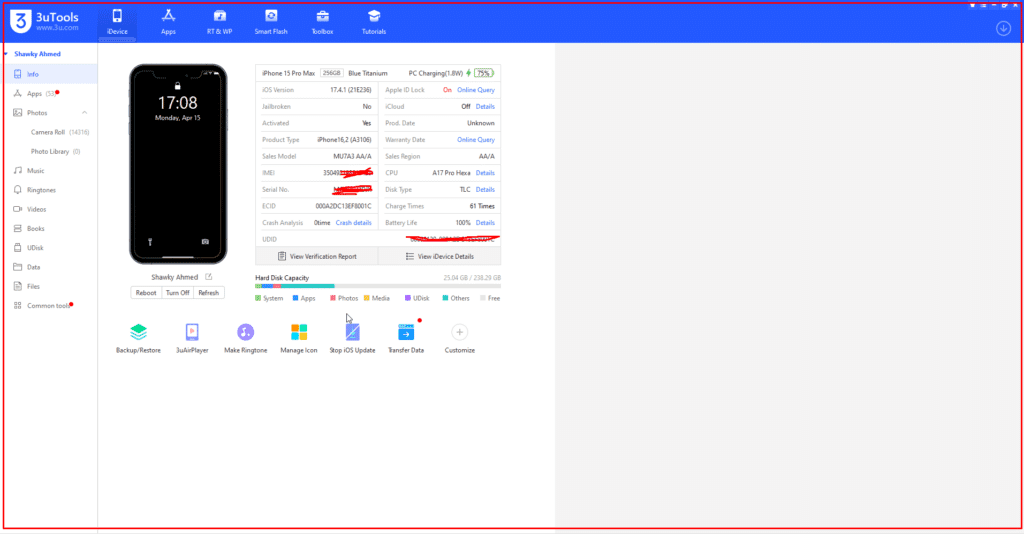Image resolution: width=1024 pixels, height=534 pixels.
Task: Collapse the Shawky Ahmed device tree
Action: click(5, 55)
